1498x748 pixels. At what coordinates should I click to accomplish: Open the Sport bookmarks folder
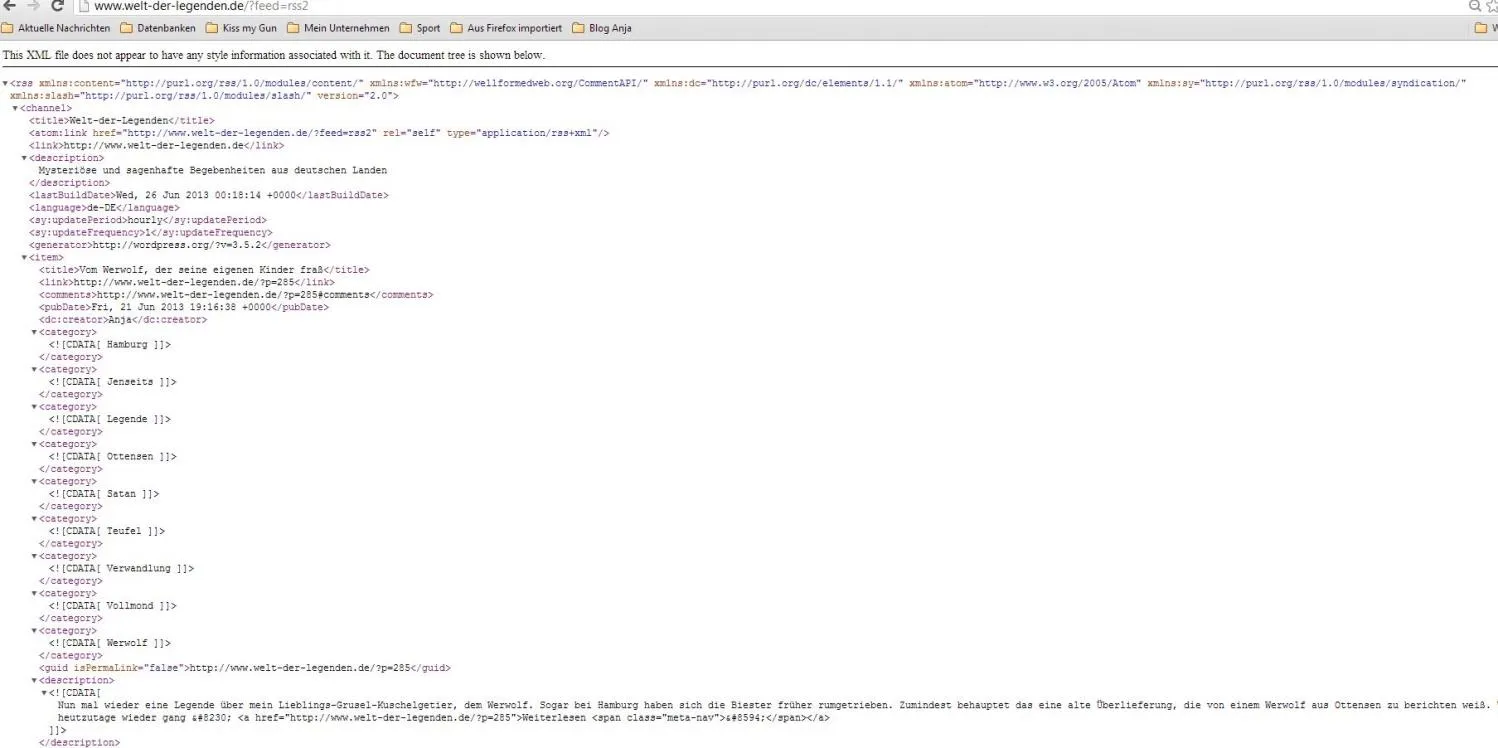pos(420,28)
